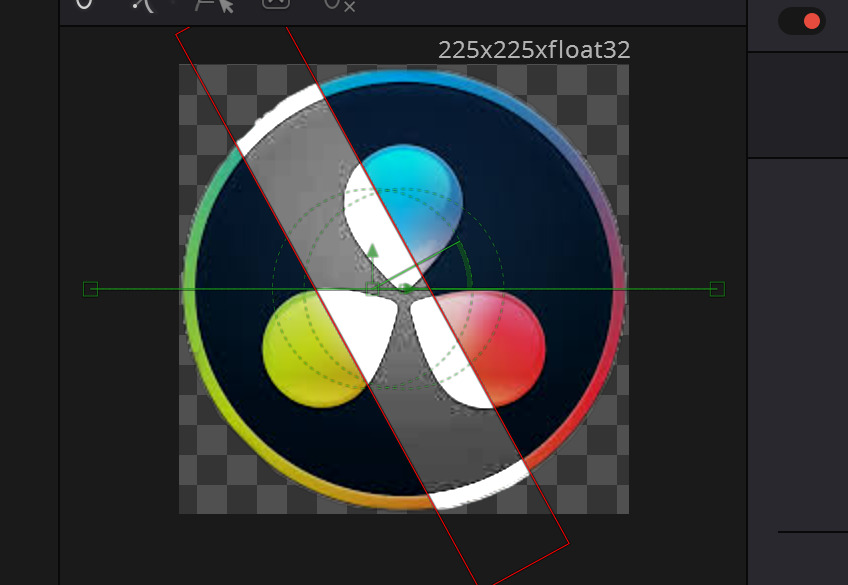Click the green pivot point arrow
Image resolution: width=848 pixels, height=585 pixels.
[407, 290]
